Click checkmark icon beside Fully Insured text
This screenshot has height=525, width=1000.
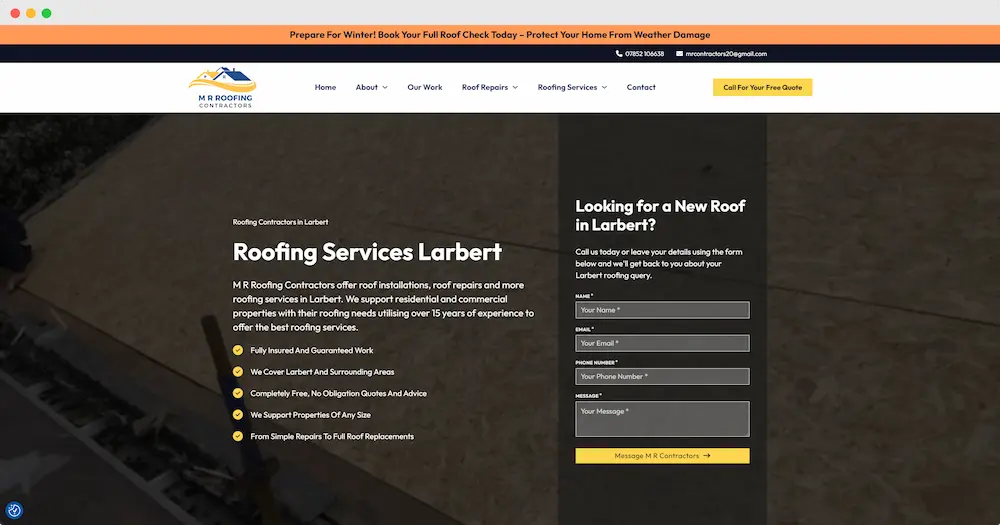click(238, 350)
